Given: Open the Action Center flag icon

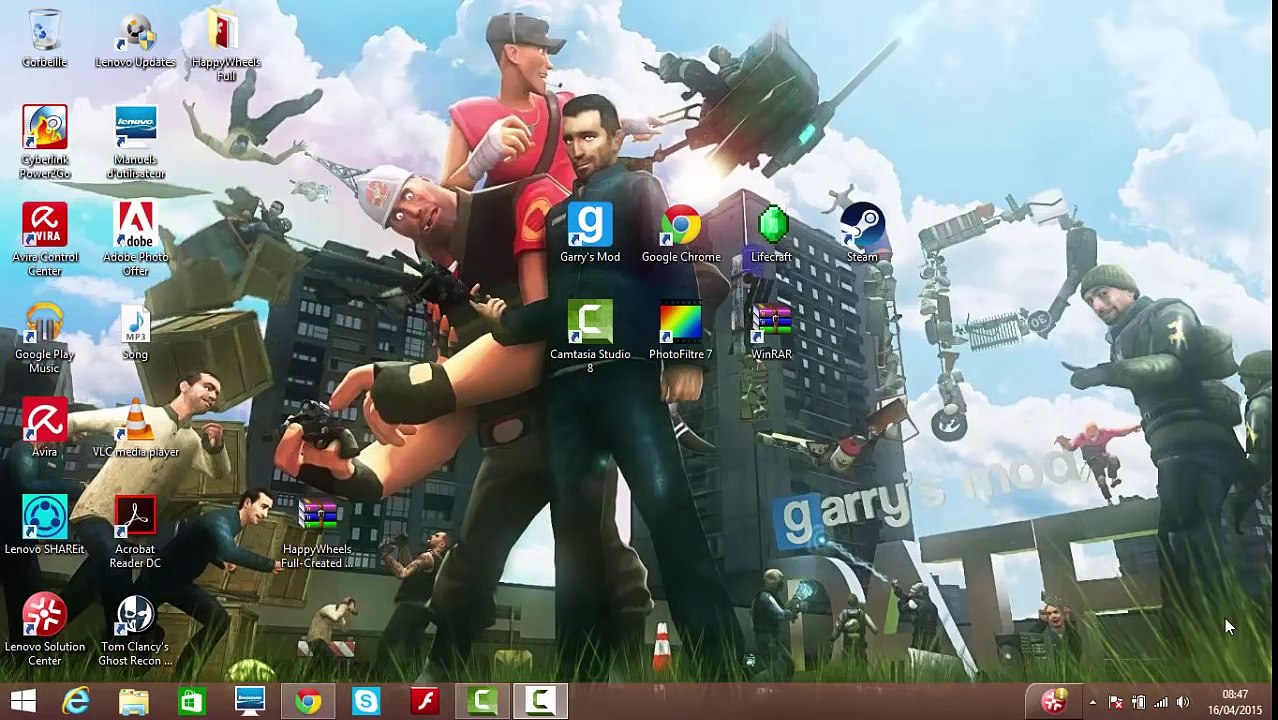Looking at the screenshot, I should [x=1116, y=703].
